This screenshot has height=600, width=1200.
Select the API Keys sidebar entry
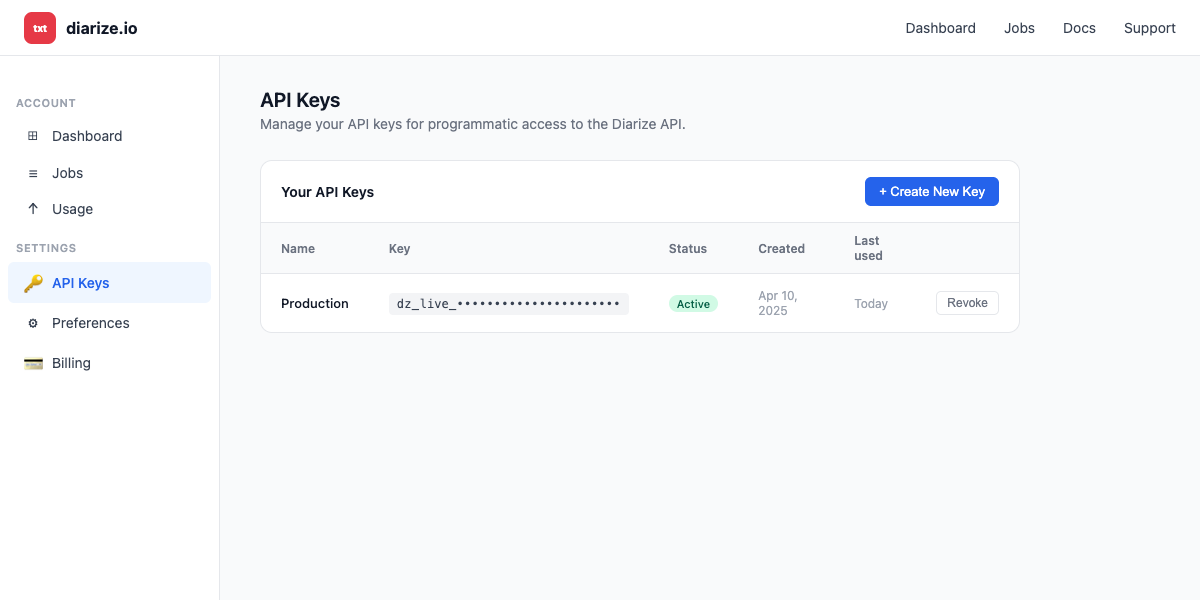[80, 283]
